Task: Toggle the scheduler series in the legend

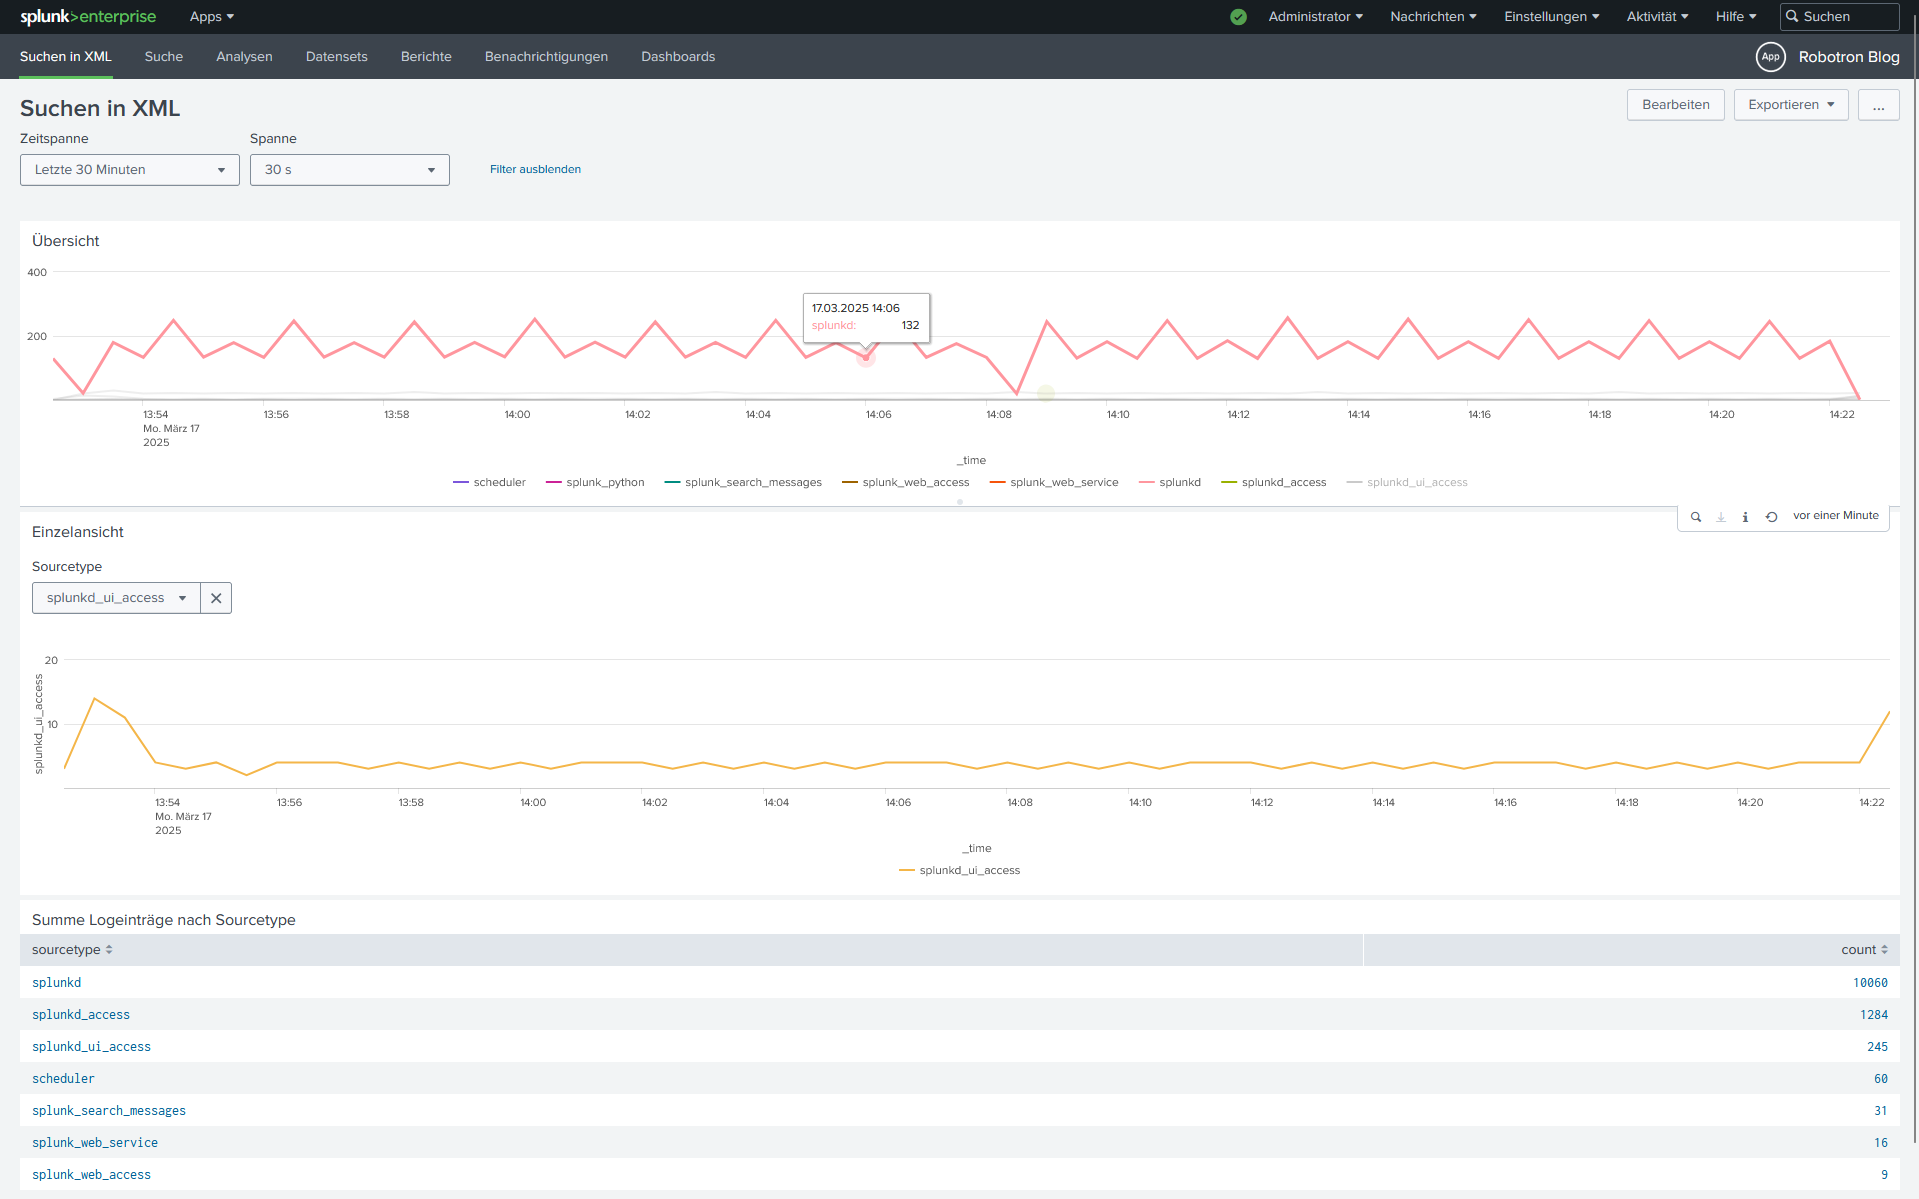Action: tap(489, 483)
